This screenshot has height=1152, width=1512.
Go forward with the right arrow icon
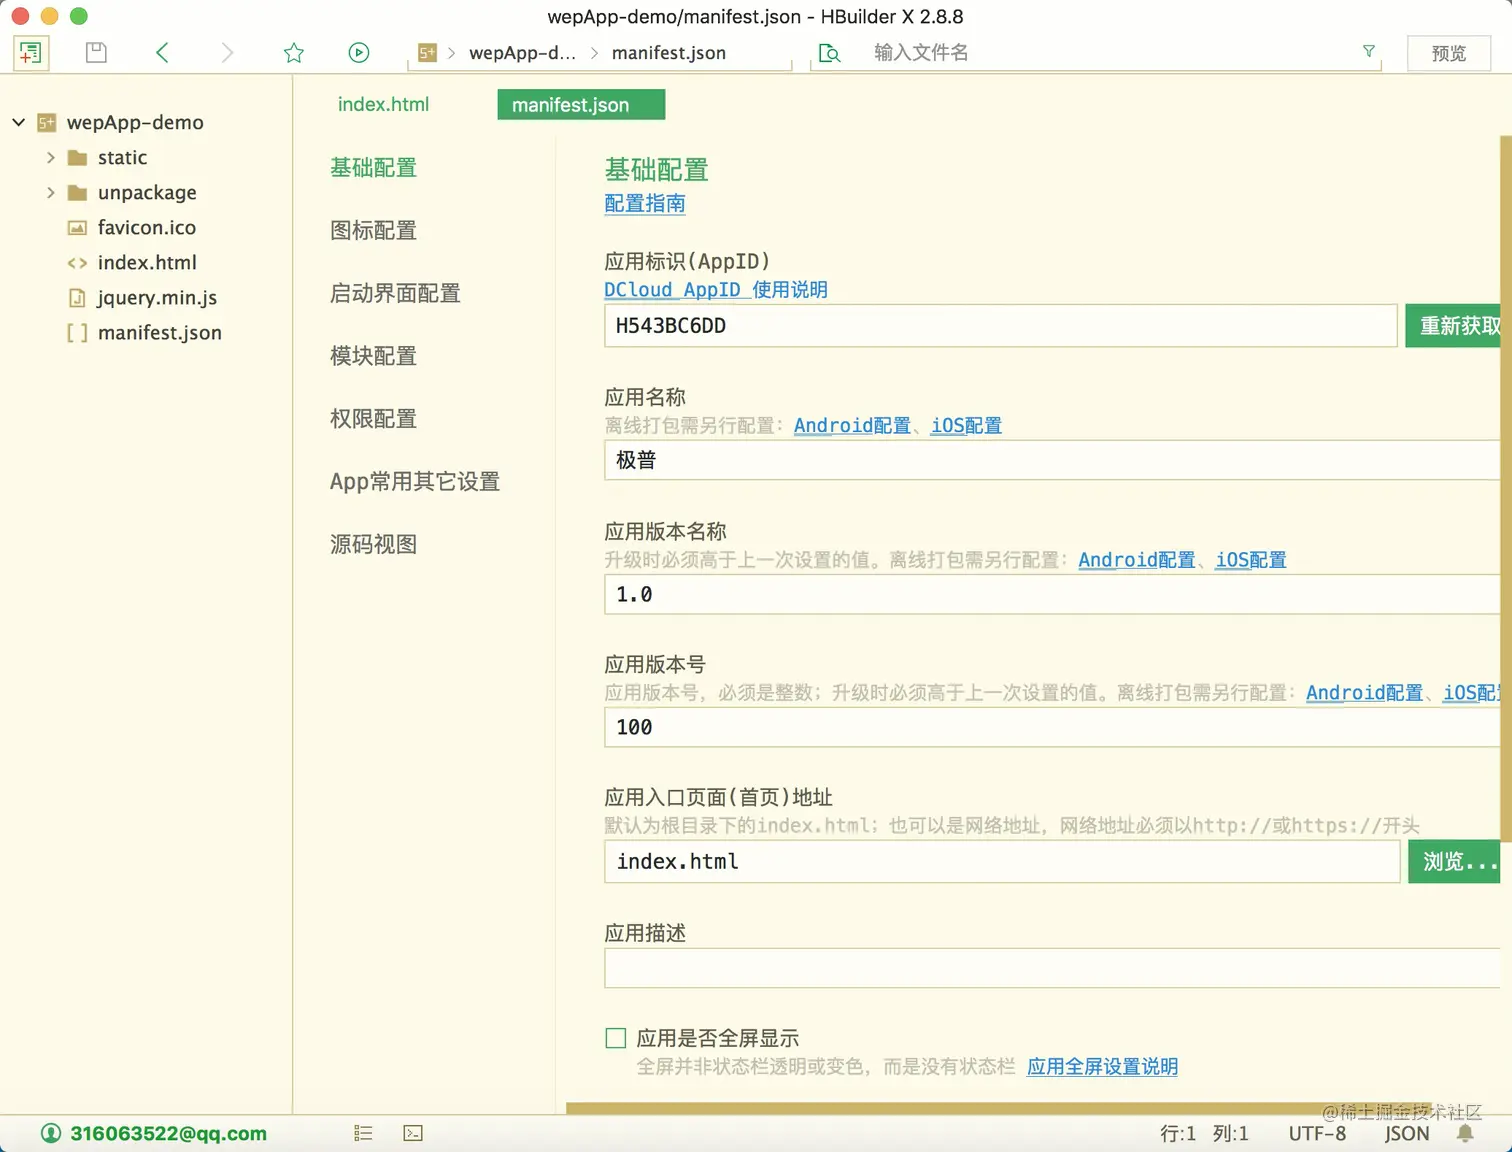[x=227, y=53]
